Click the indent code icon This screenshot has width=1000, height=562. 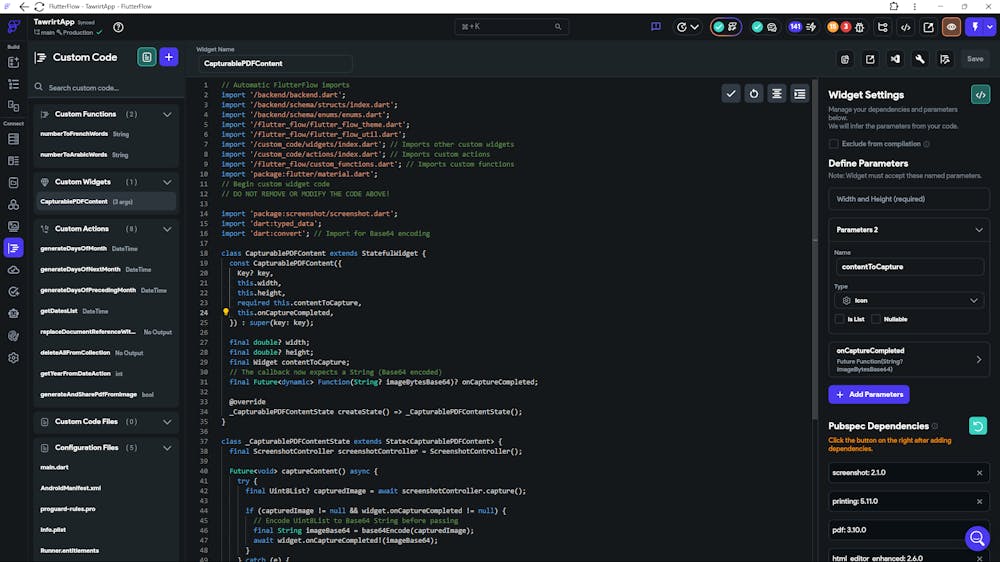pos(800,94)
